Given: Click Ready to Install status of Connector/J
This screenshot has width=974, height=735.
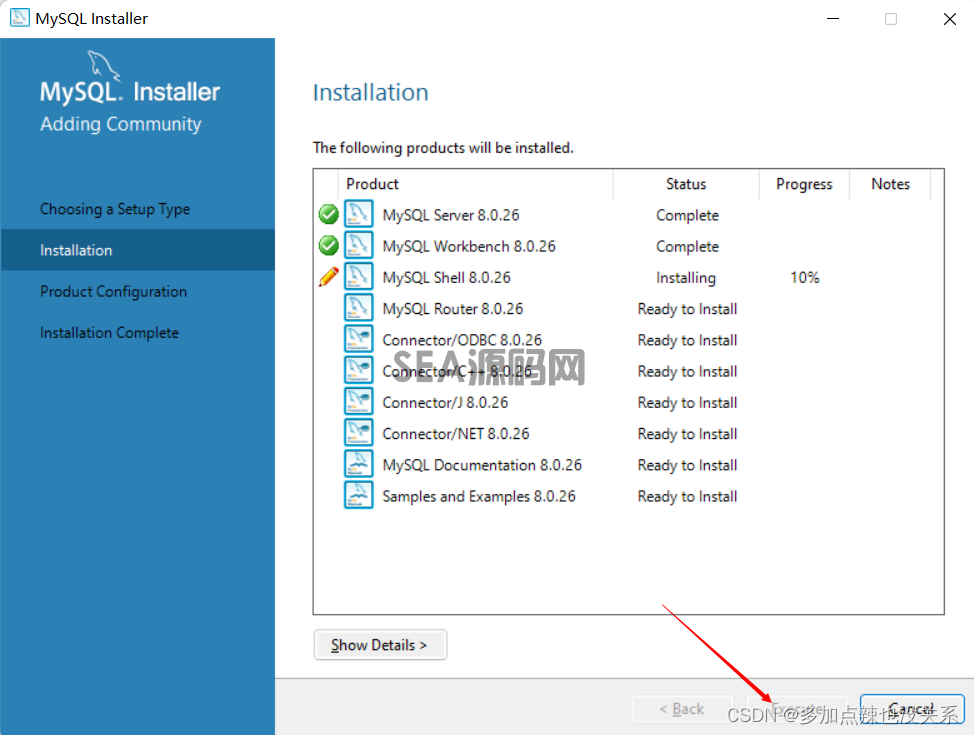Looking at the screenshot, I should pos(687,402).
